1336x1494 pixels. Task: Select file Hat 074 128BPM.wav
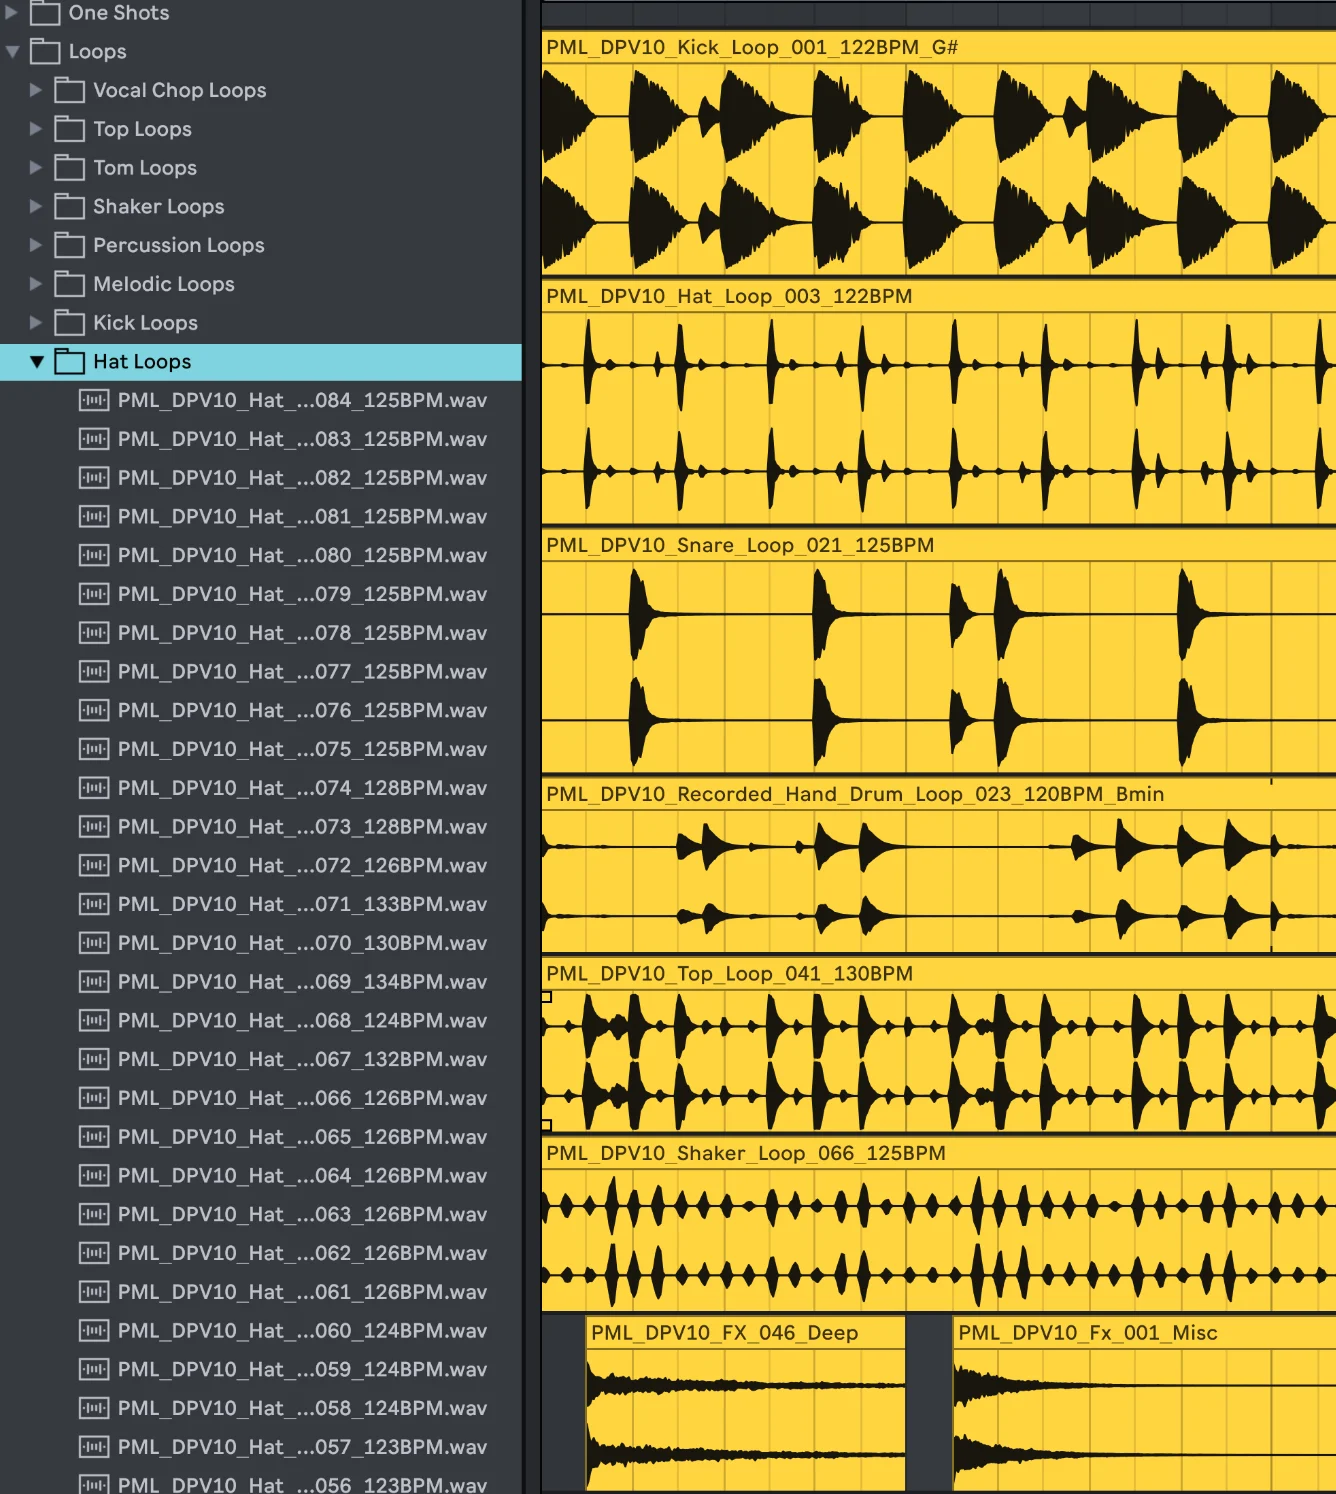[x=302, y=788]
